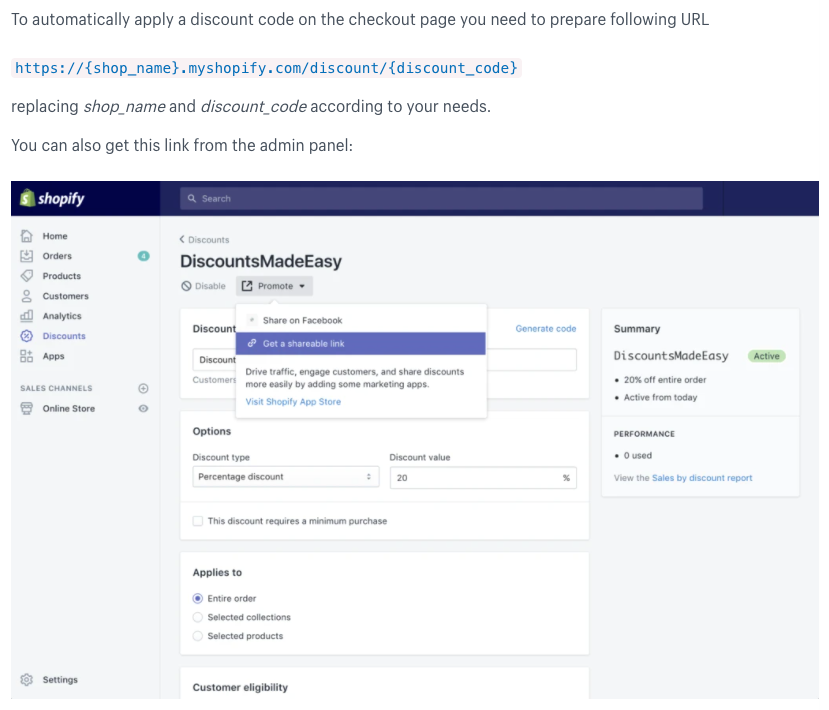Click the Active status badge
The width and height of the screenshot is (829, 710).
[767, 356]
